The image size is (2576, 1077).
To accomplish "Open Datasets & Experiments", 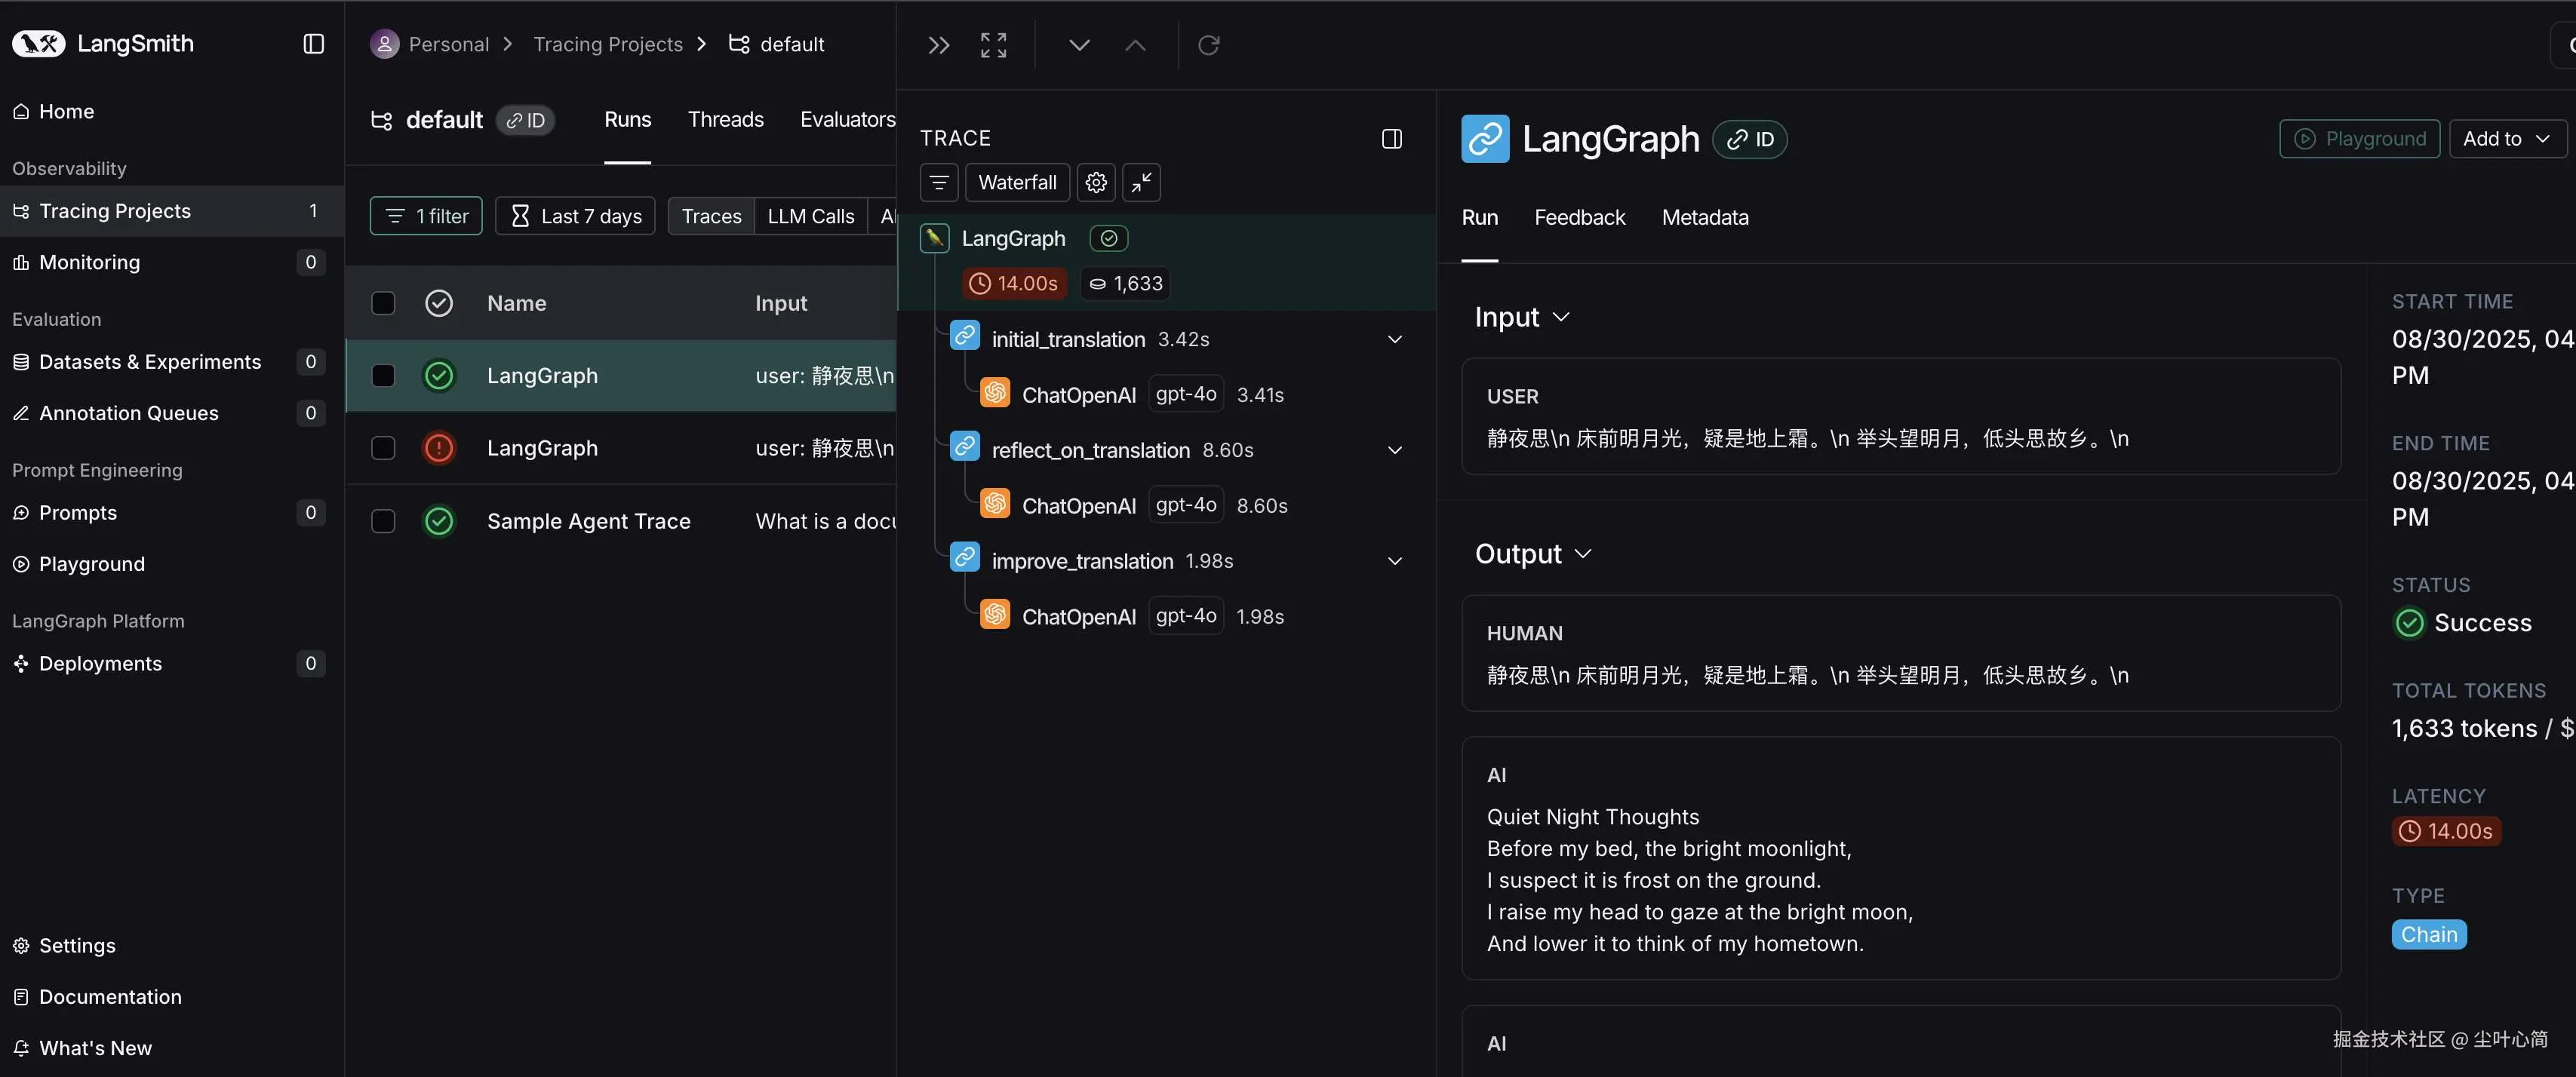I will click(x=172, y=362).
